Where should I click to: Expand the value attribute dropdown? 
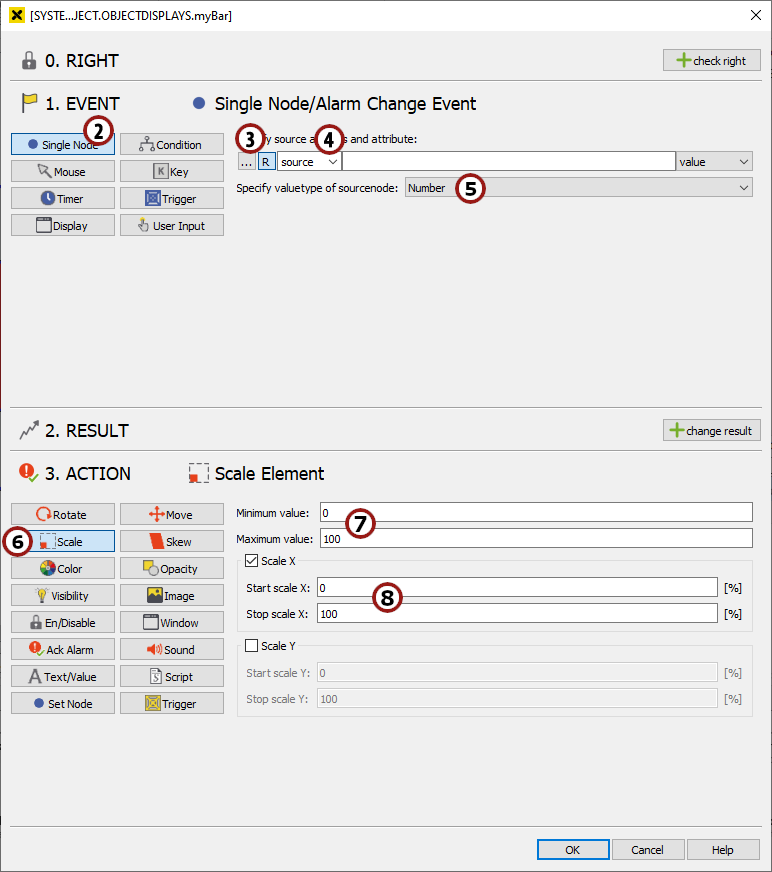(x=714, y=162)
